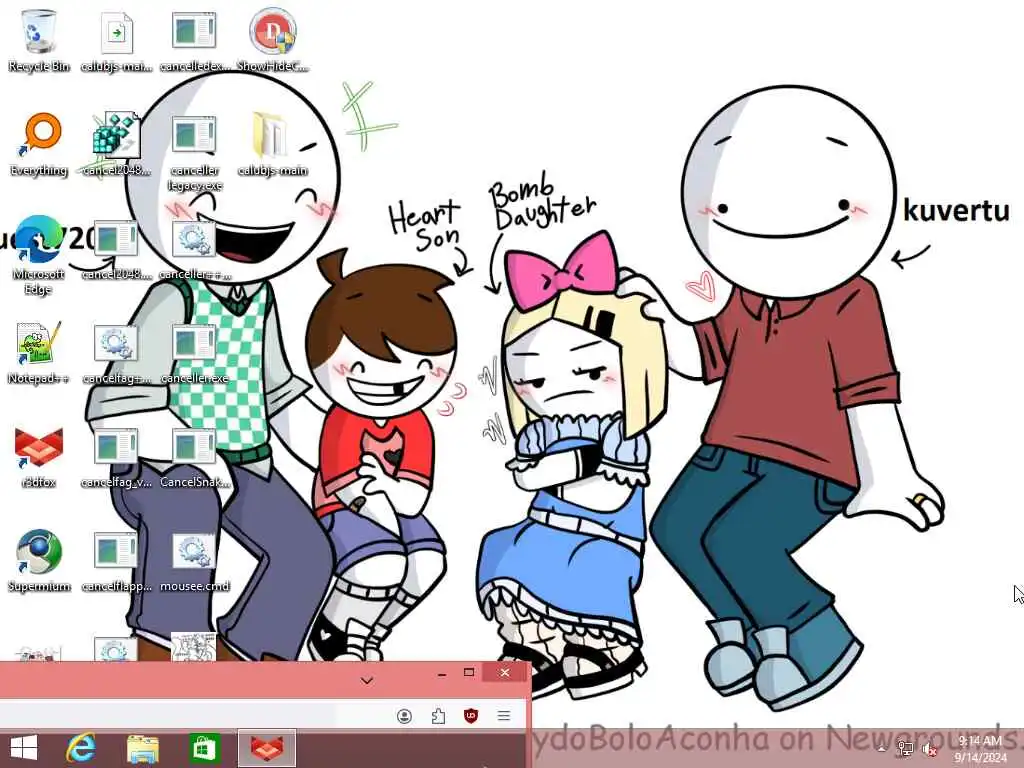Select the cancelflapp... desktop icon
This screenshot has height=768, width=1024.
click(116, 560)
